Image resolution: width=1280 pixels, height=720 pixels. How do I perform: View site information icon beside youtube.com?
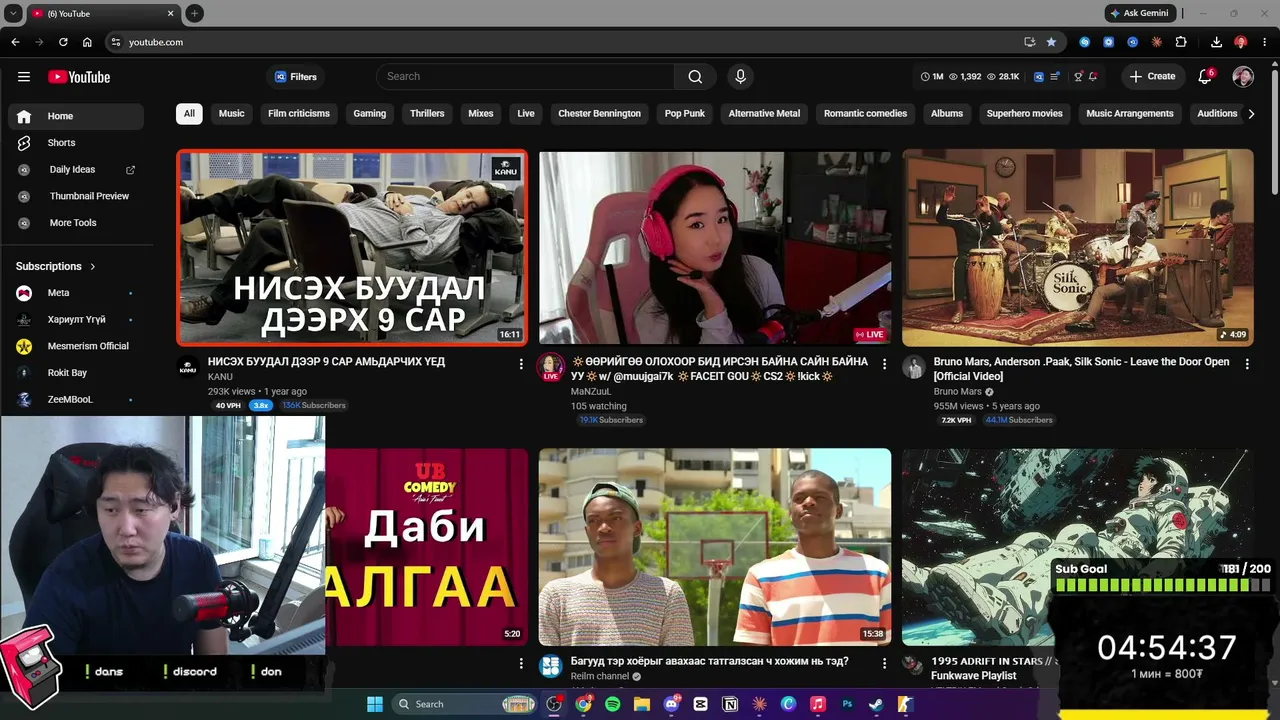click(x=116, y=42)
